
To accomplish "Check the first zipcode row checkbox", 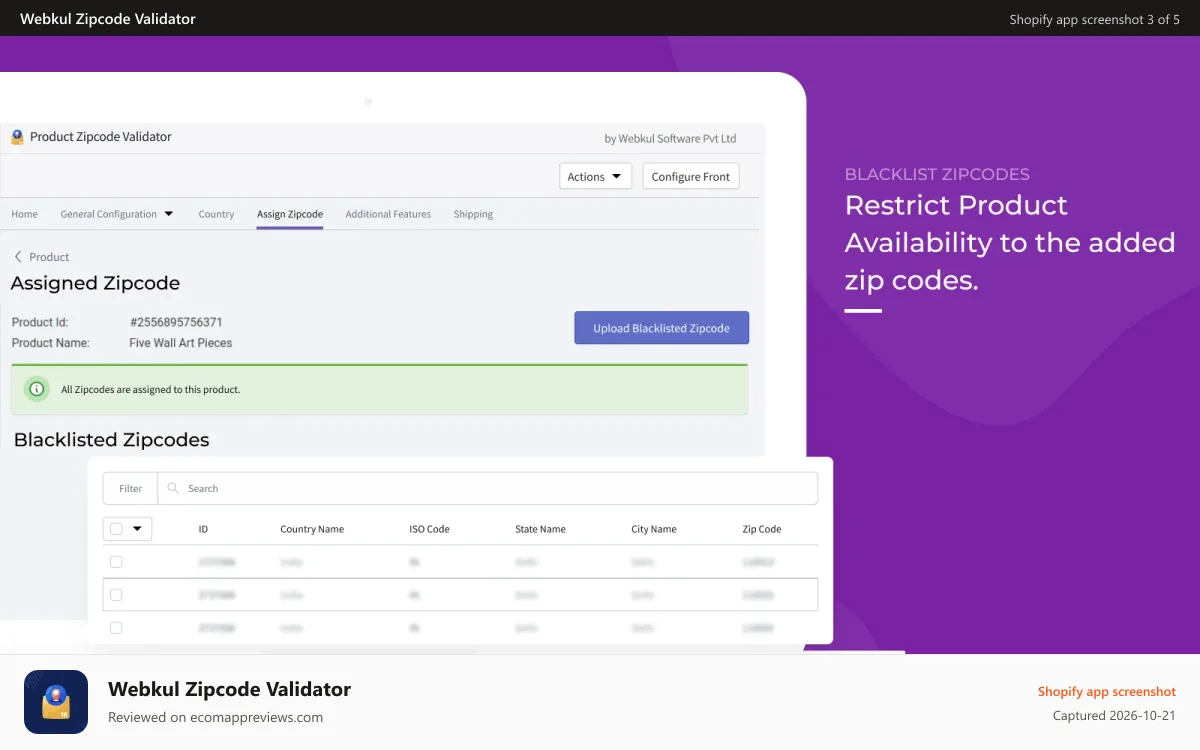I will (116, 562).
